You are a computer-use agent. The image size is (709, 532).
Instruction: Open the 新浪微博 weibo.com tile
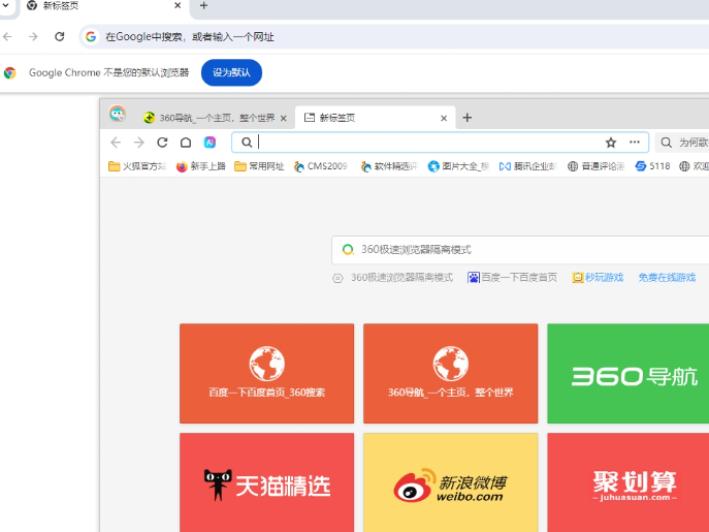tap(451, 482)
